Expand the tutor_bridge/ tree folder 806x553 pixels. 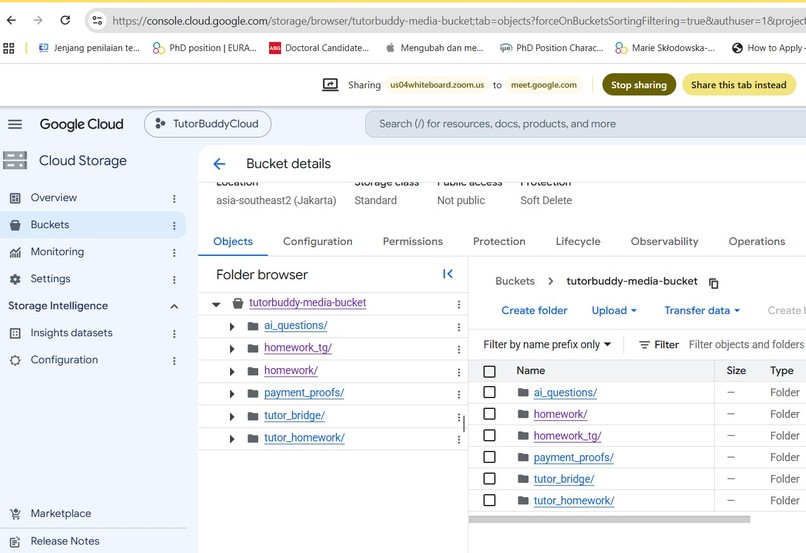pos(232,417)
